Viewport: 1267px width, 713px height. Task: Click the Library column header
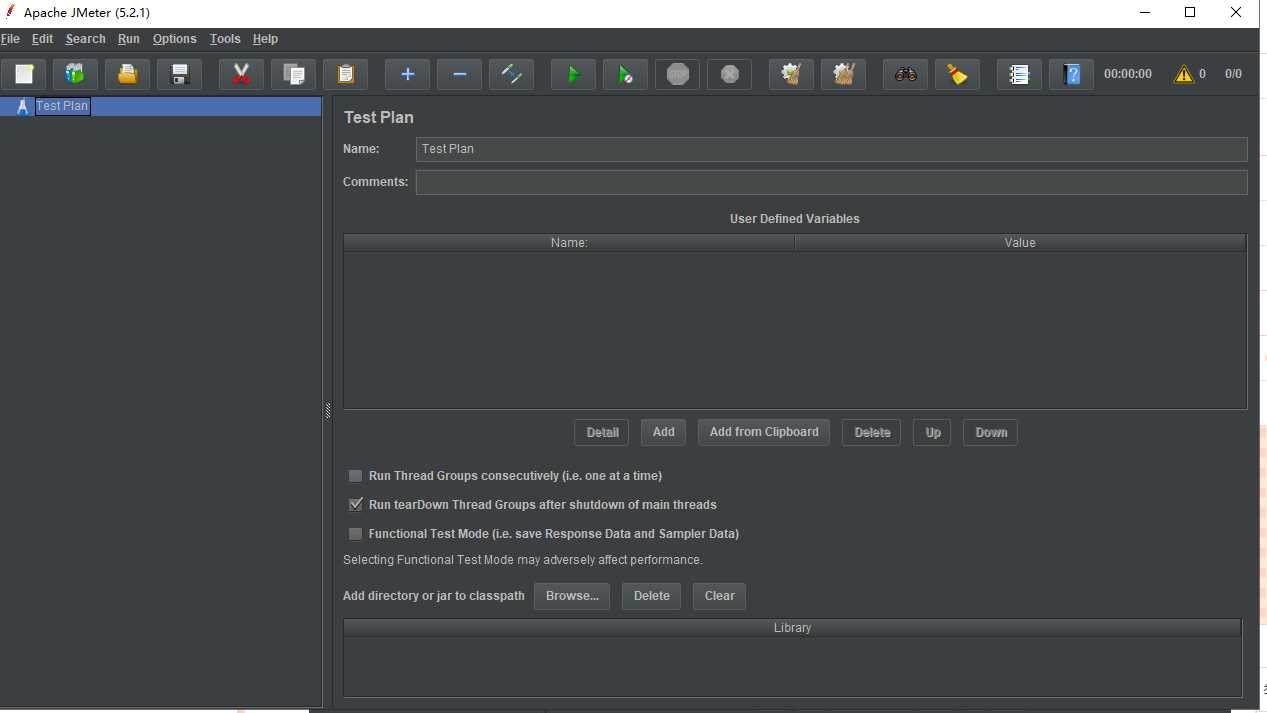(x=792, y=628)
